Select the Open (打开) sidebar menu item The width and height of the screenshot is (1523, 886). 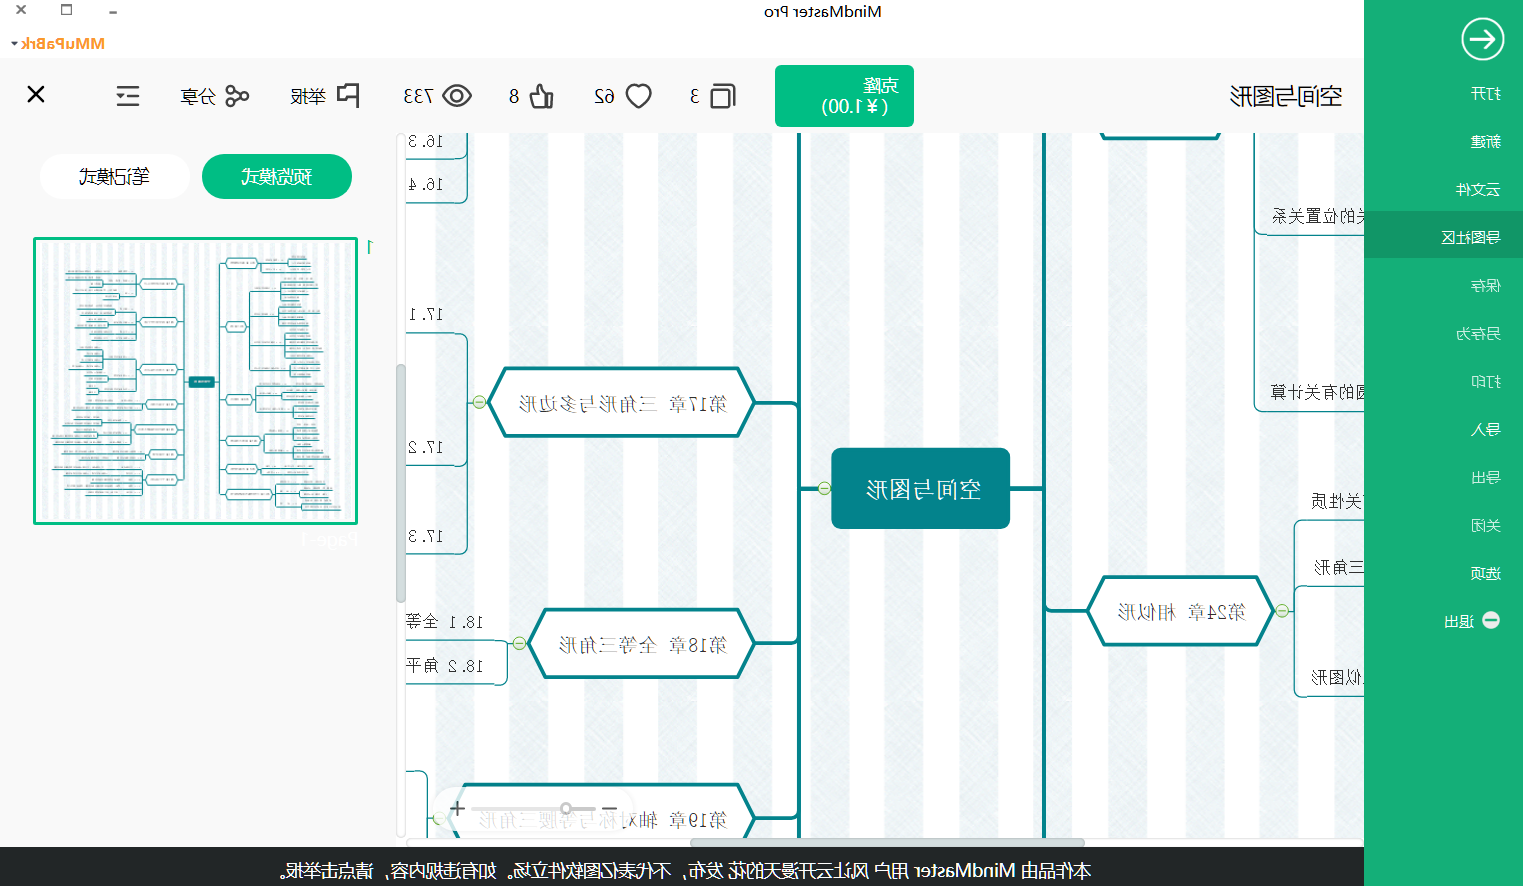(x=1486, y=93)
